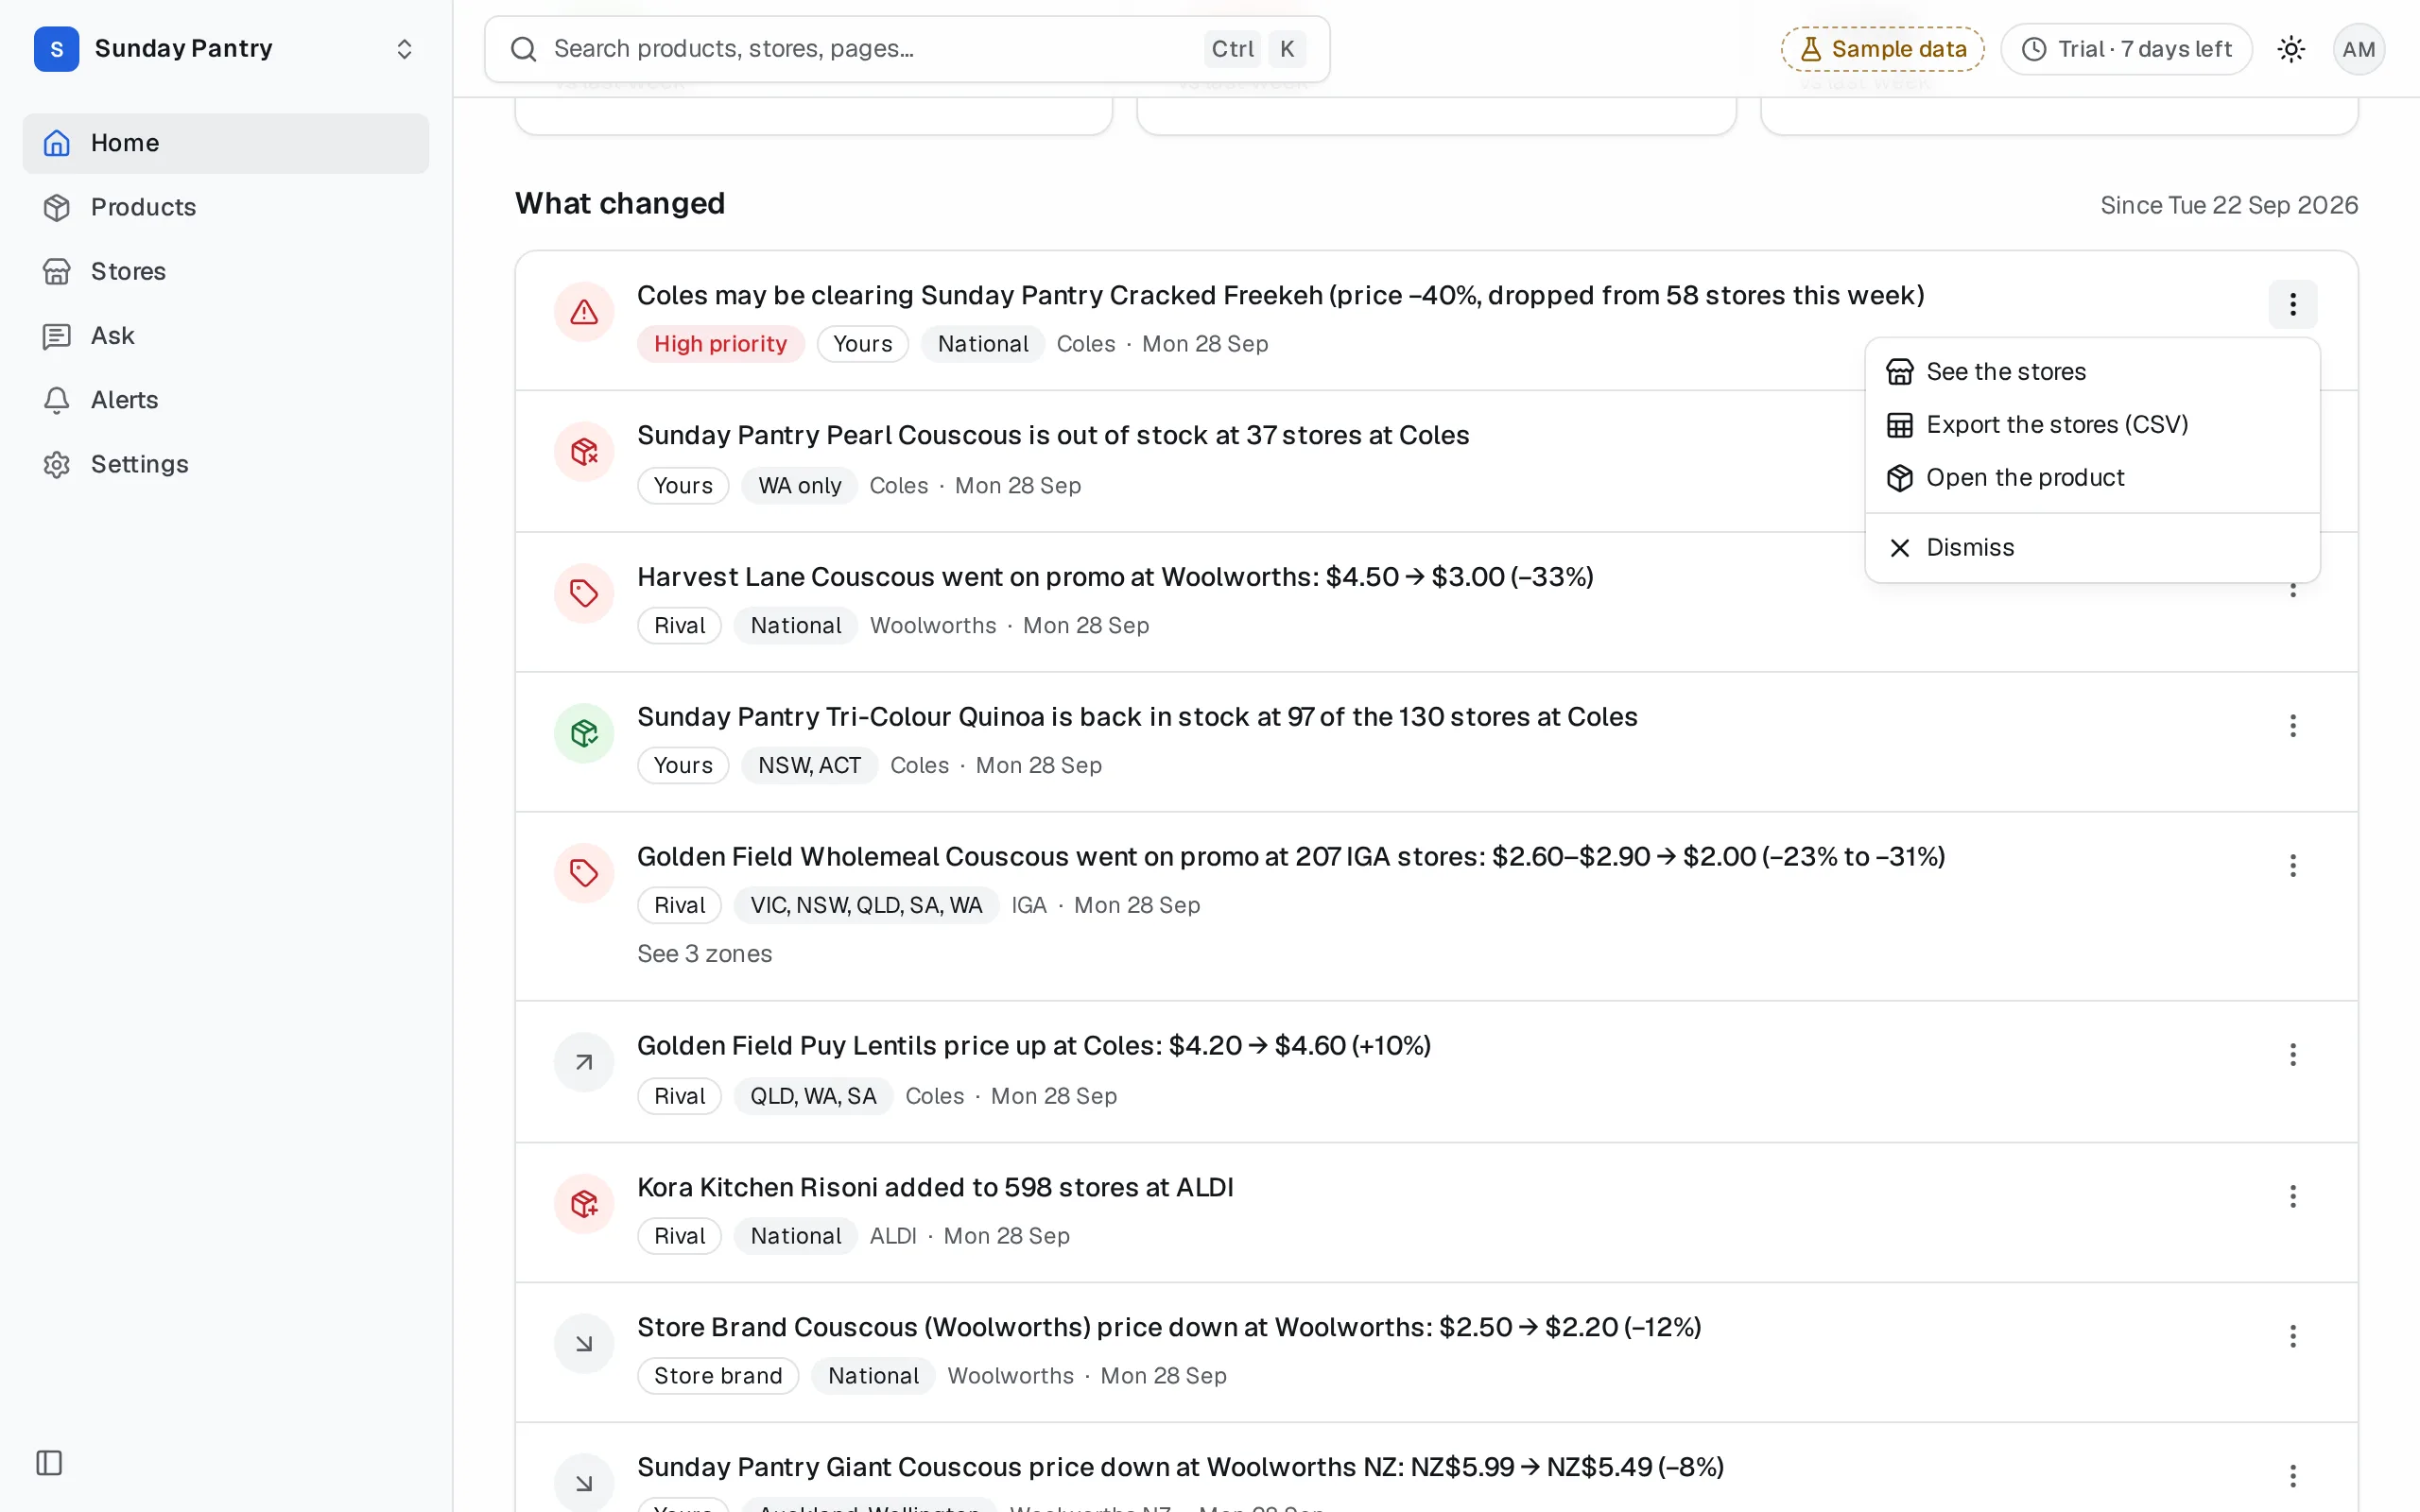Click price-down arrow icon on Store Brand Couscous row

click(x=584, y=1344)
